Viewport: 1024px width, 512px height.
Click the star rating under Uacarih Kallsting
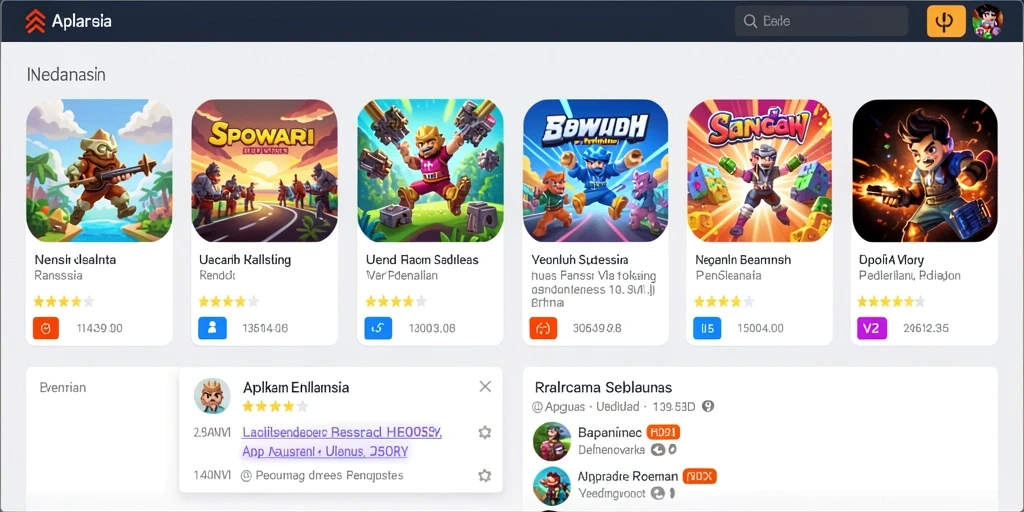[x=229, y=302]
